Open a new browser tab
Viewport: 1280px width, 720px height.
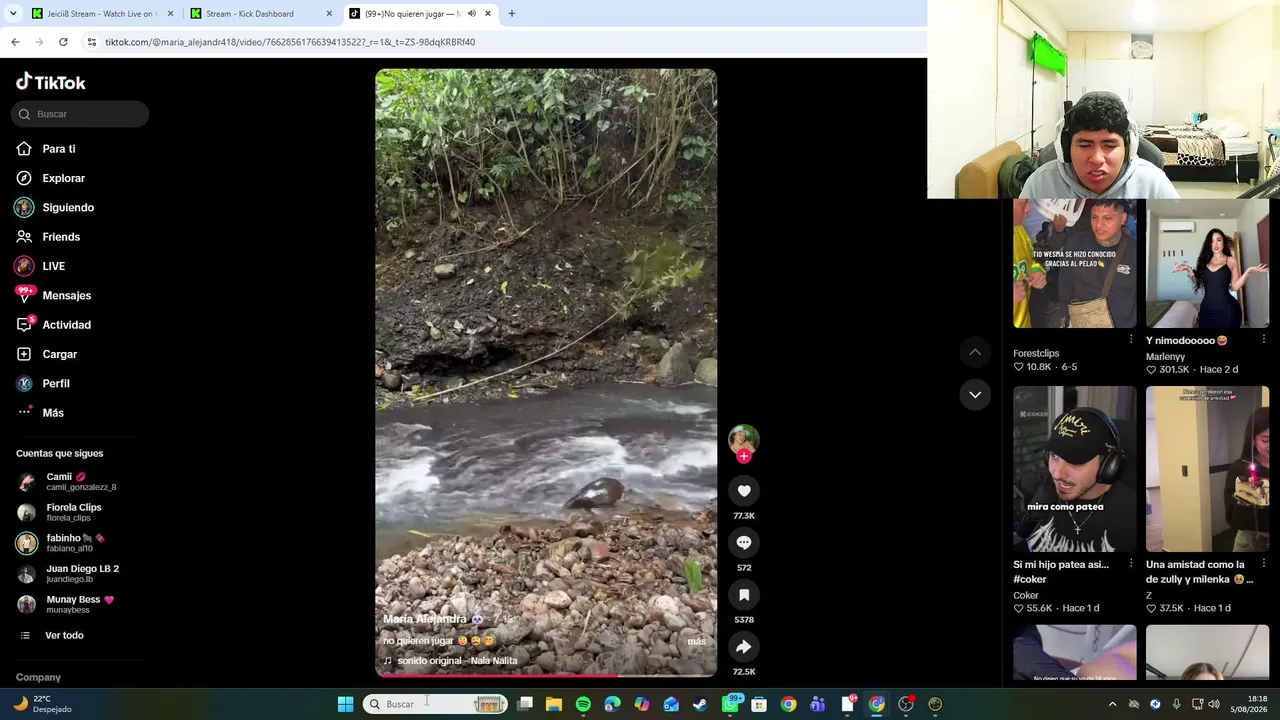tap(512, 14)
